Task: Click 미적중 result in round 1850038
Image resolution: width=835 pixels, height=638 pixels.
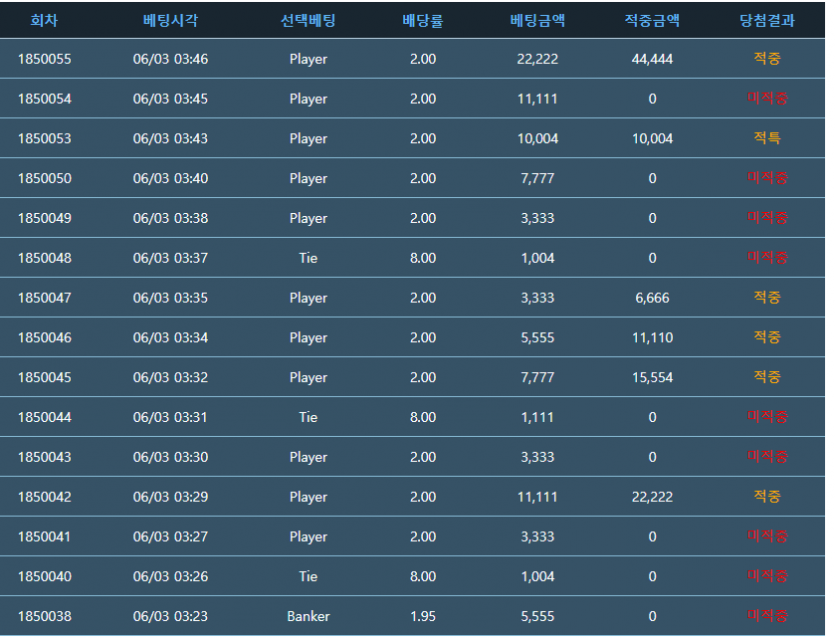Action: 767,616
